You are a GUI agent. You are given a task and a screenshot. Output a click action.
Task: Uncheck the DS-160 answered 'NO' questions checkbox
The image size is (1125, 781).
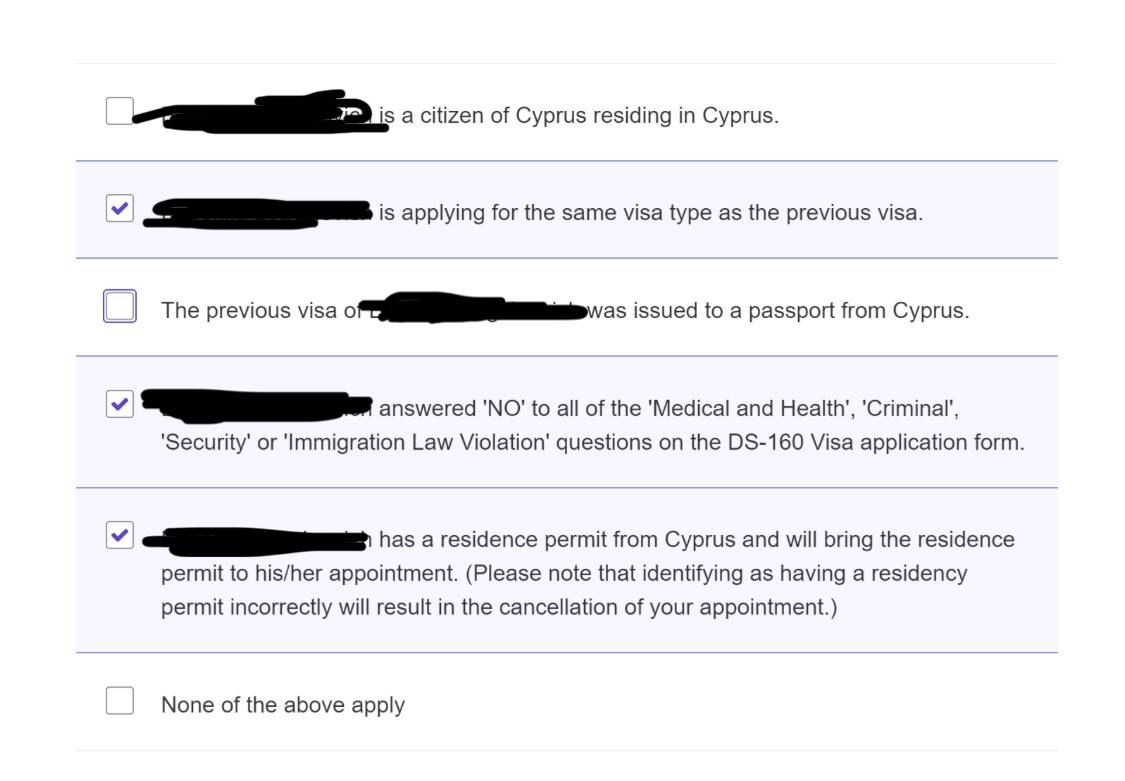coord(119,404)
